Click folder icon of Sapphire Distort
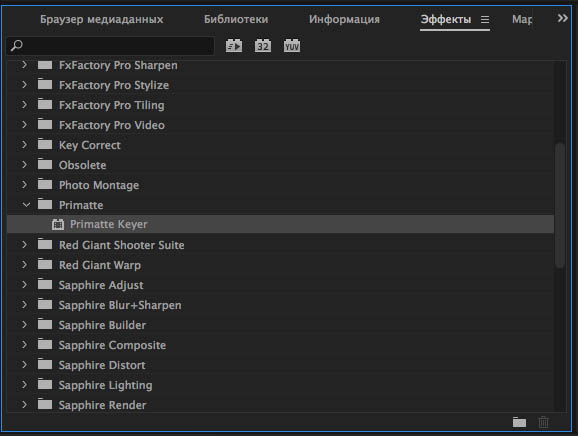Image resolution: width=578 pixels, height=436 pixels. [45, 364]
